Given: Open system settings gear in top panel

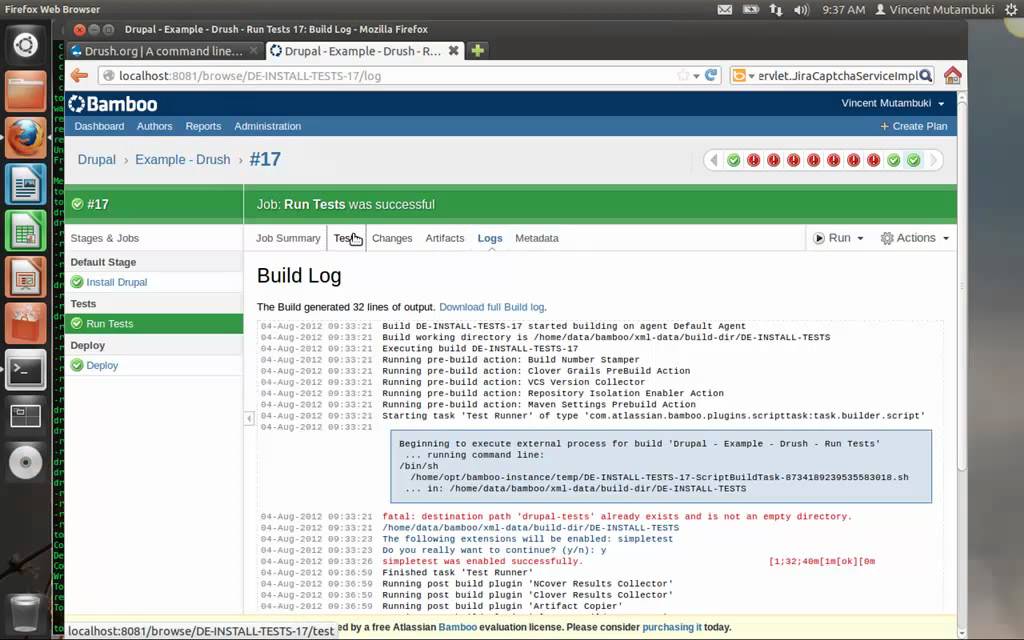Looking at the screenshot, I should click(1012, 10).
